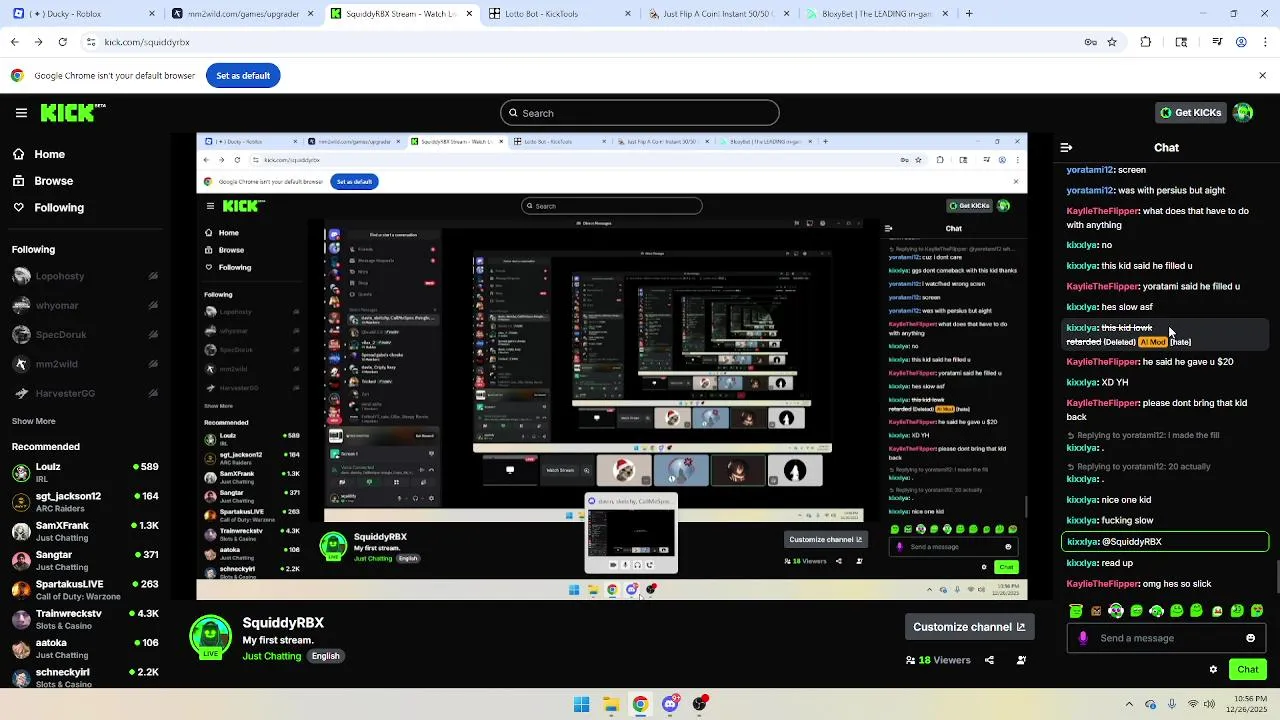Open Windows Start menu
The image size is (1280, 720).
pyautogui.click(x=581, y=704)
